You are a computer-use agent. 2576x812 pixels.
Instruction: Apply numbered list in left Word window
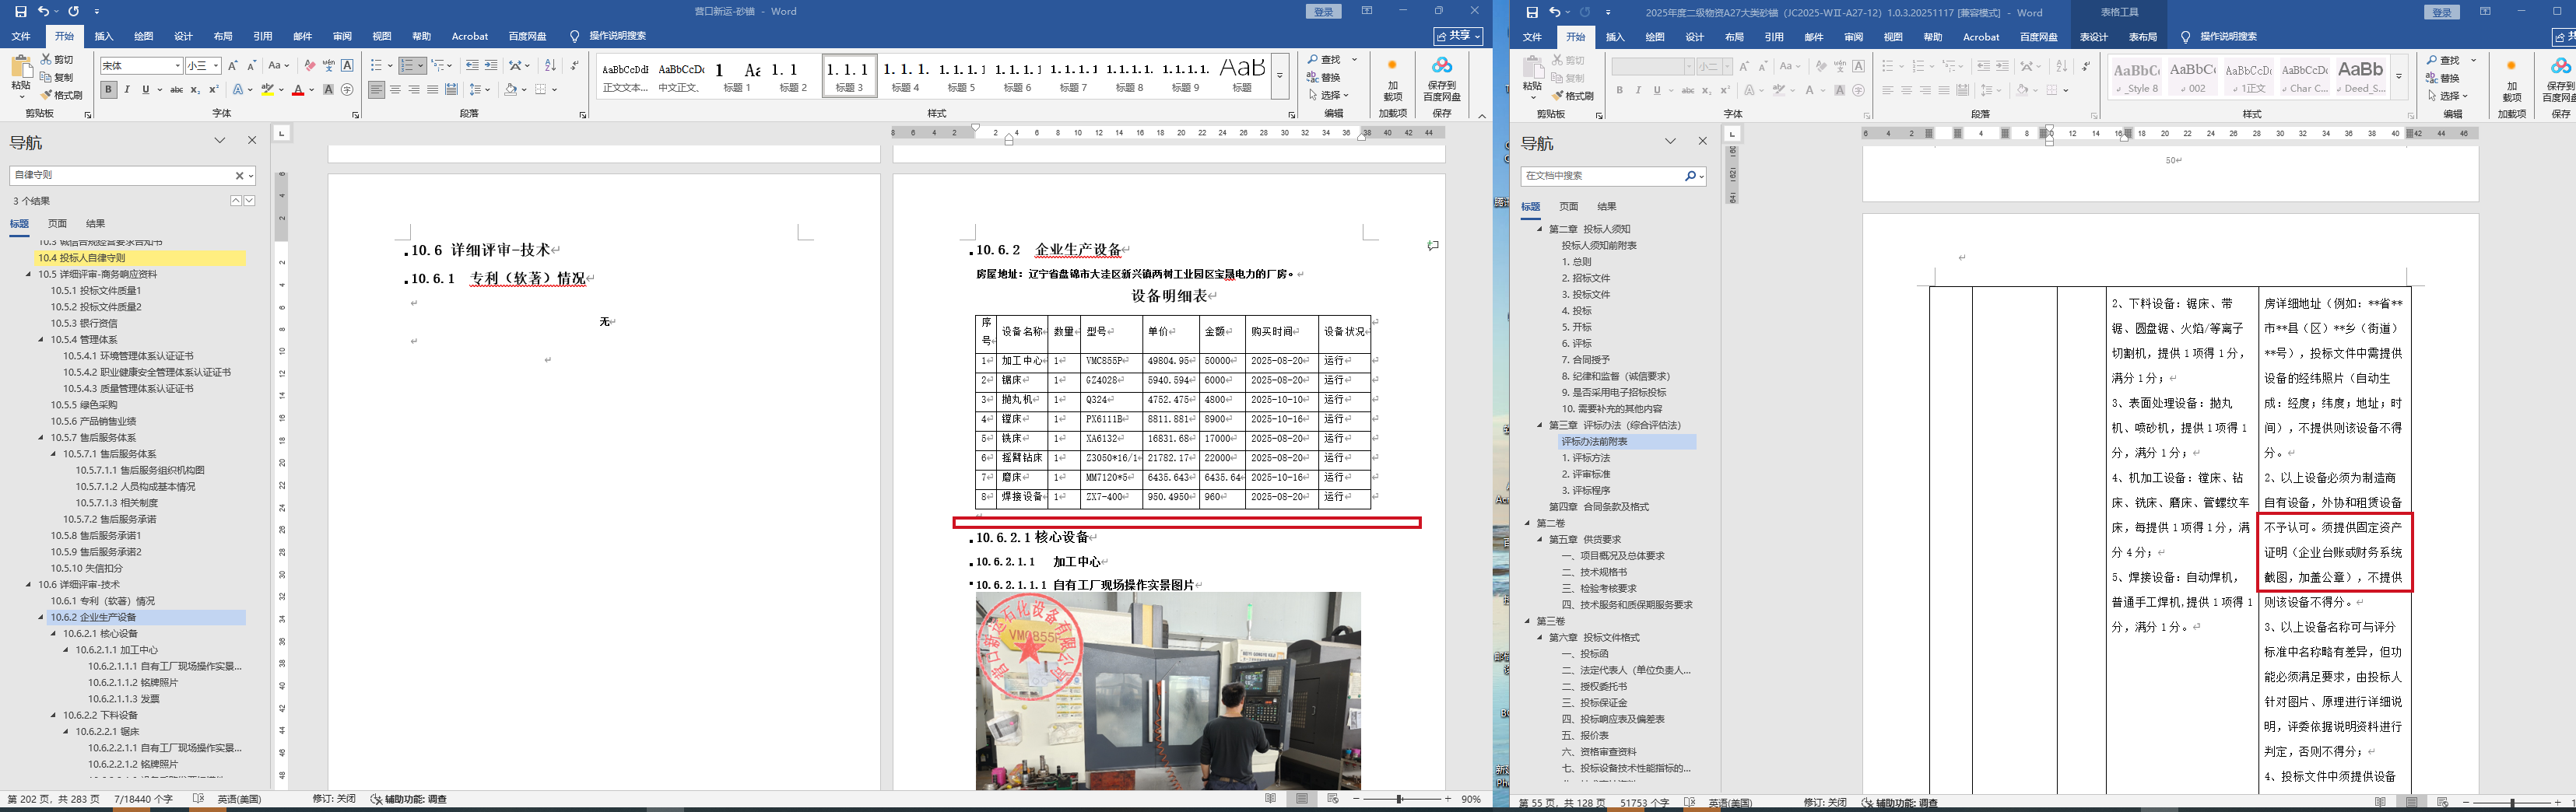point(407,66)
